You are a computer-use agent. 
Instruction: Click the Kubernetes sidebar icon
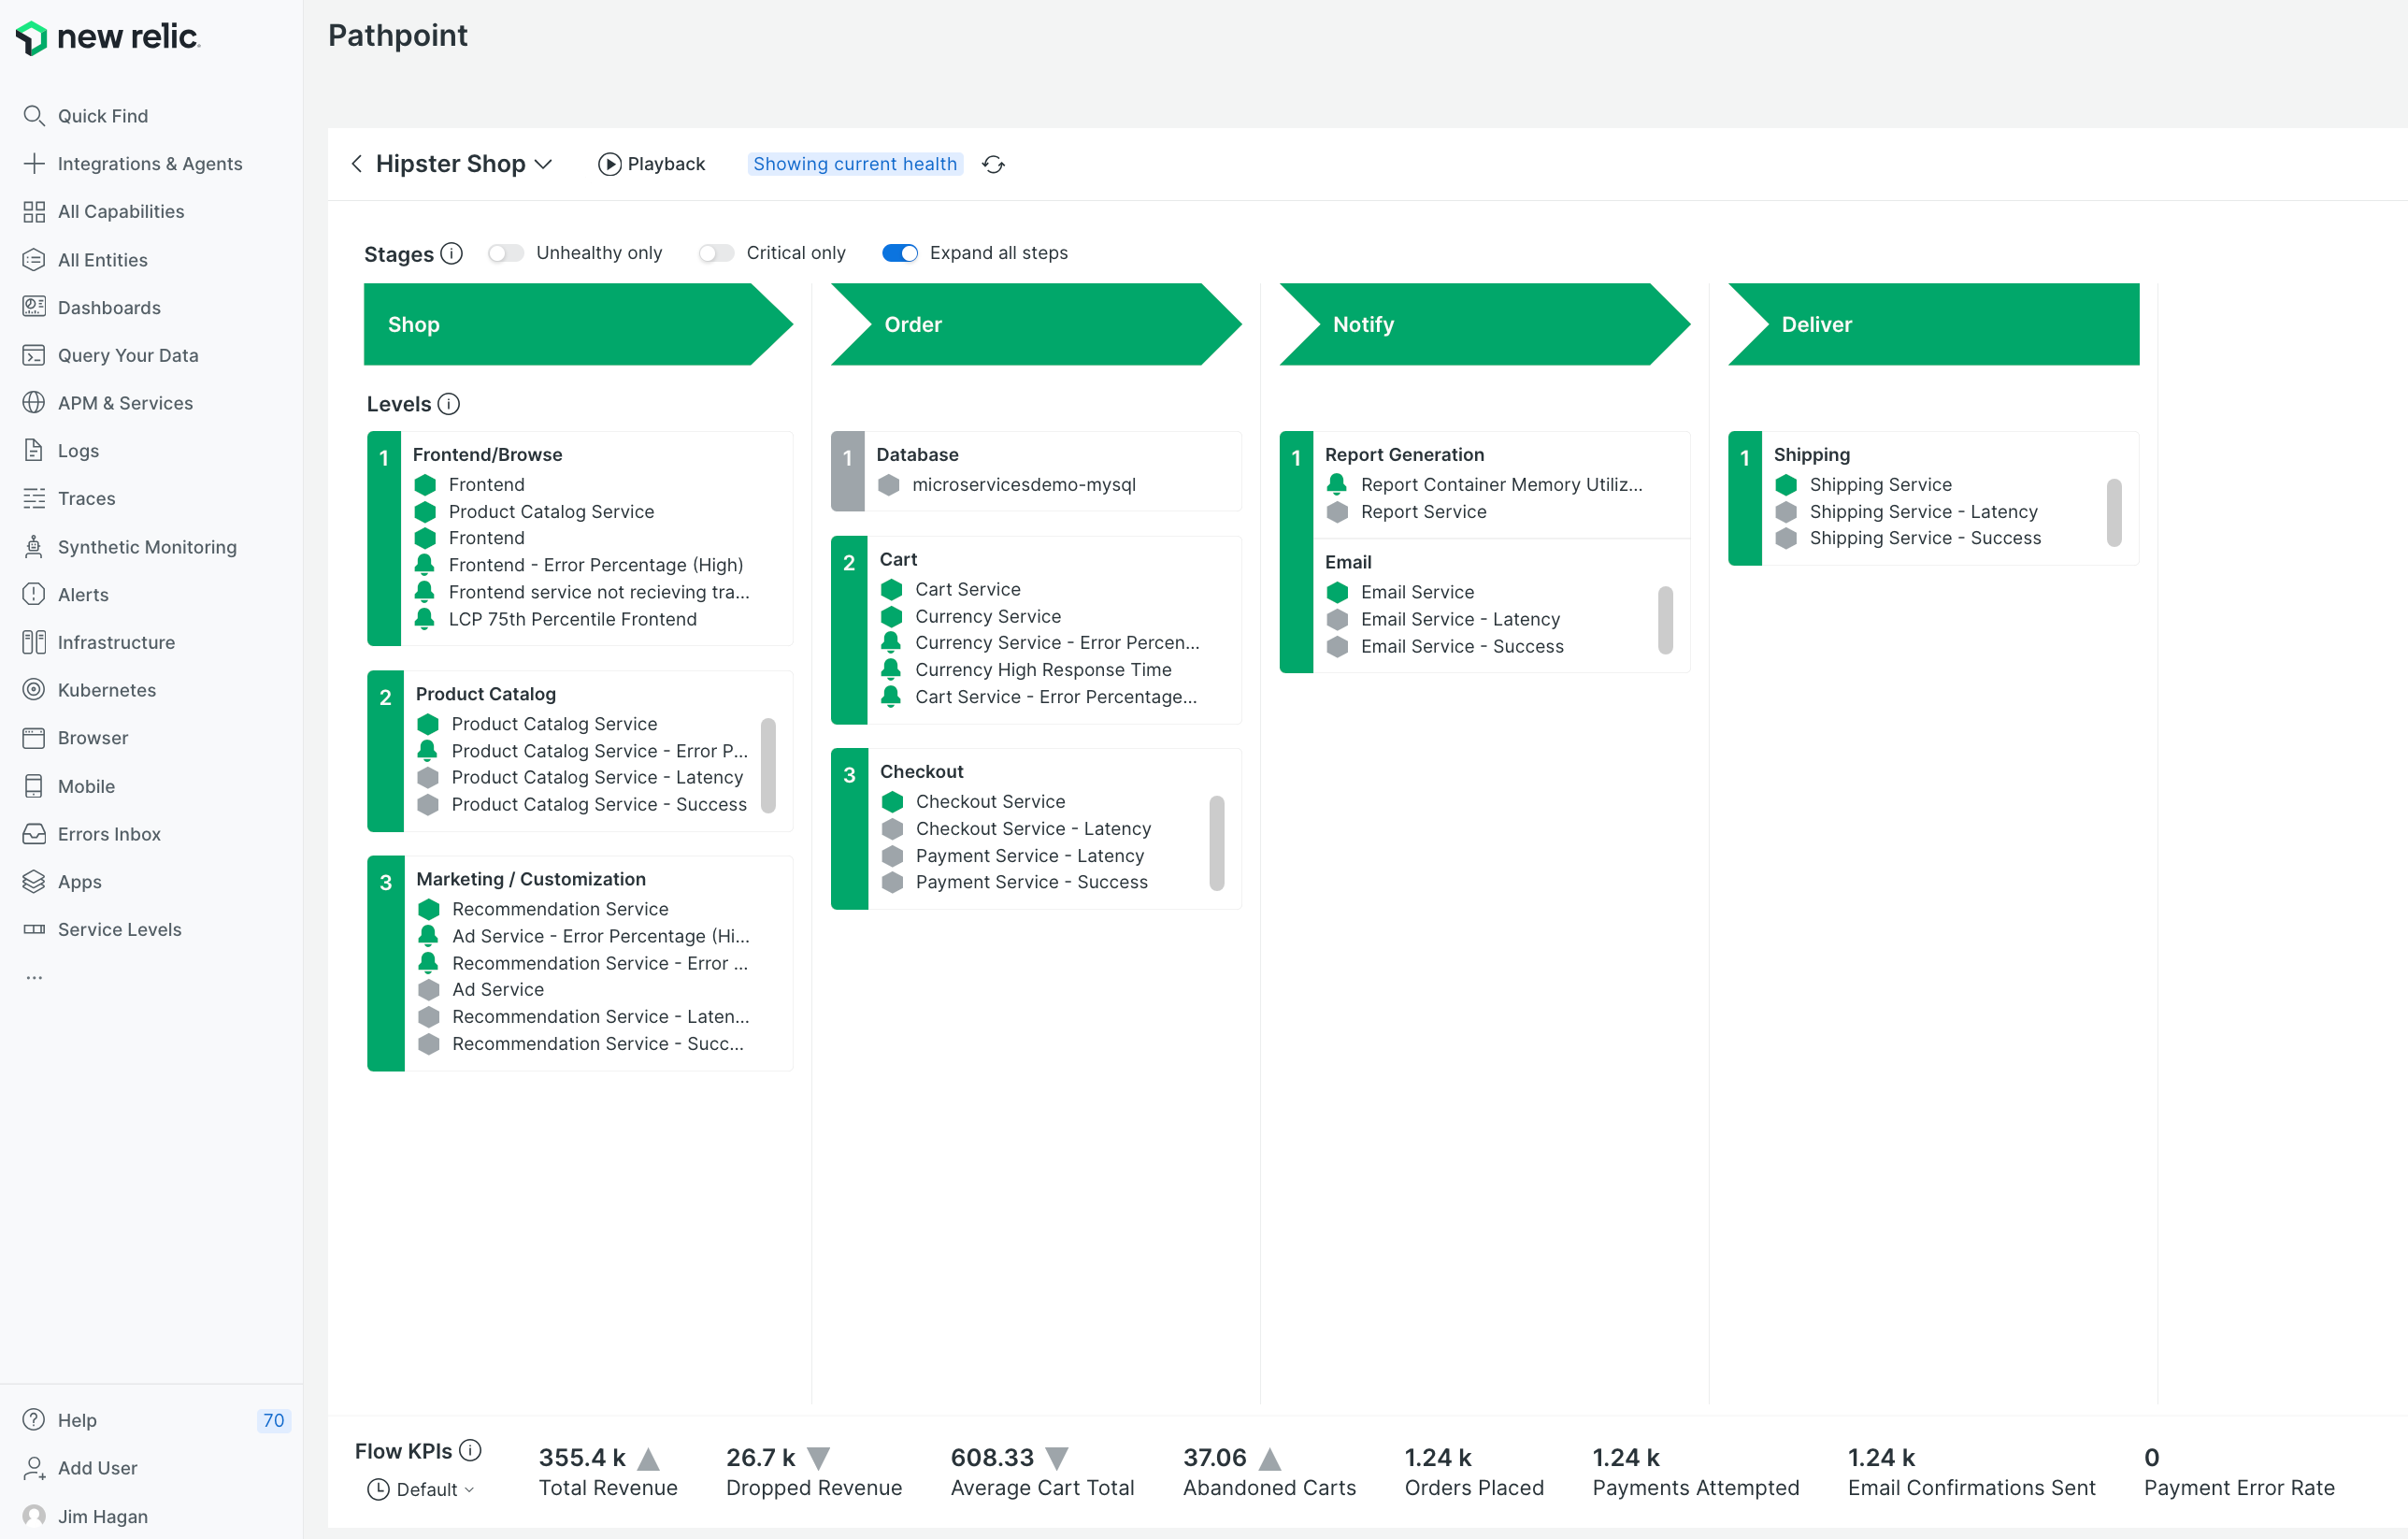pyautogui.click(x=34, y=690)
